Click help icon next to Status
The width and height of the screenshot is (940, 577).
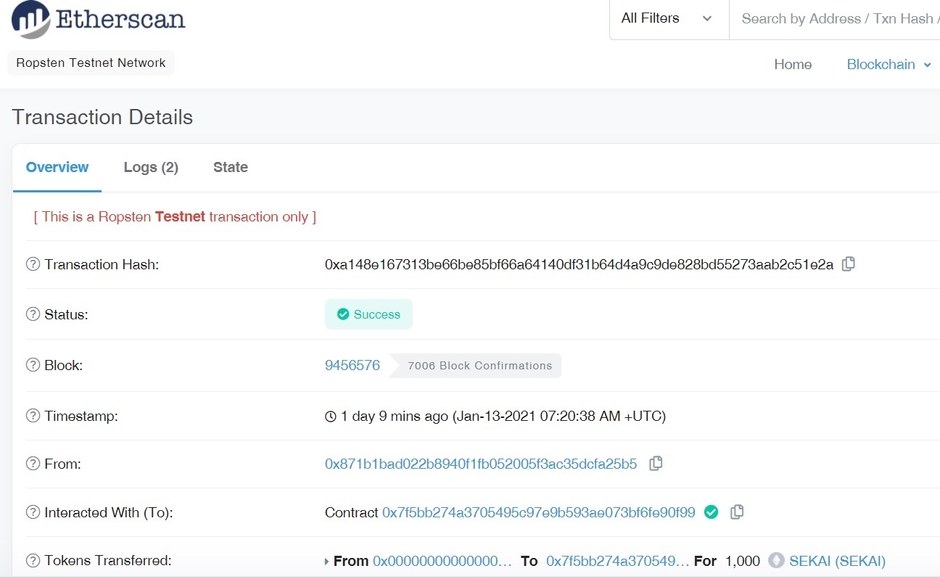tap(33, 314)
